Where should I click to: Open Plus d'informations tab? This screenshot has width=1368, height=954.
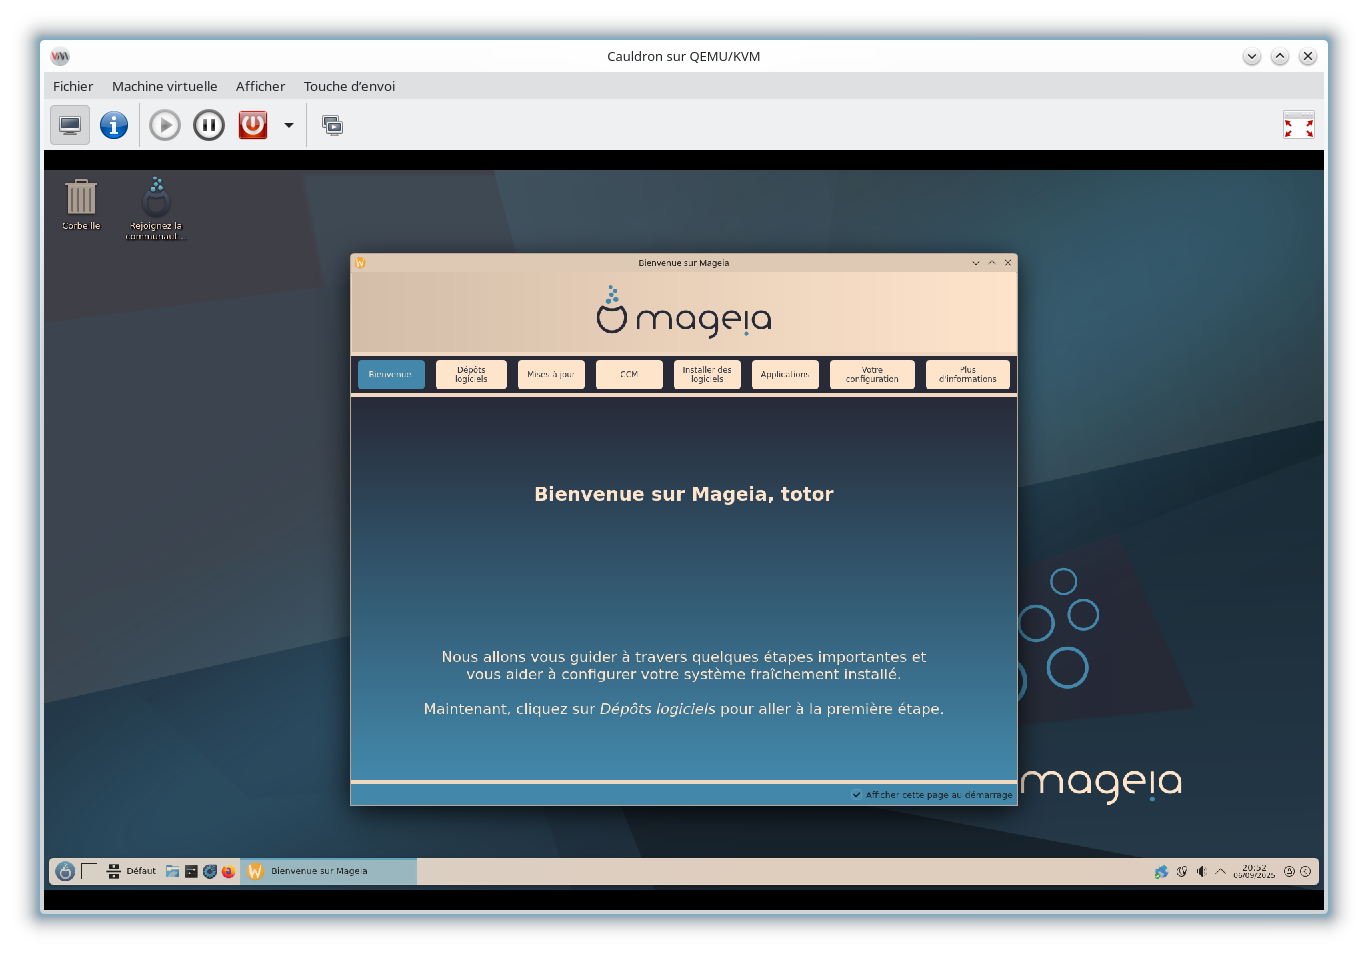pyautogui.click(x=968, y=374)
